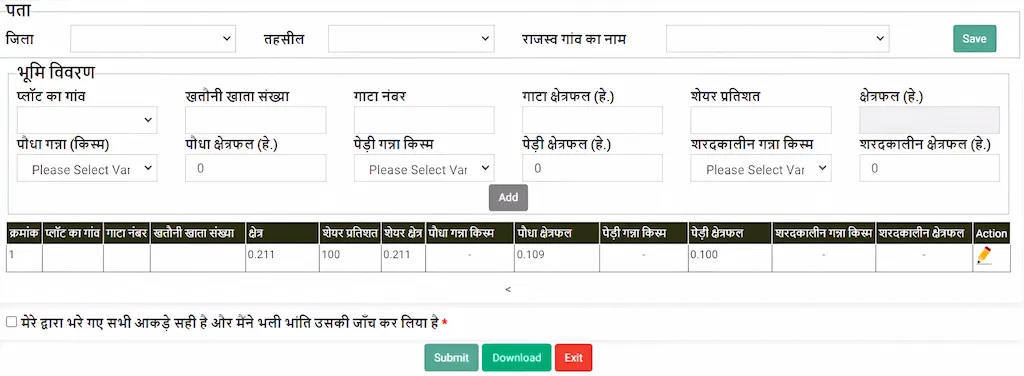Click the Action column header
1024x376 pixels.
coord(991,233)
